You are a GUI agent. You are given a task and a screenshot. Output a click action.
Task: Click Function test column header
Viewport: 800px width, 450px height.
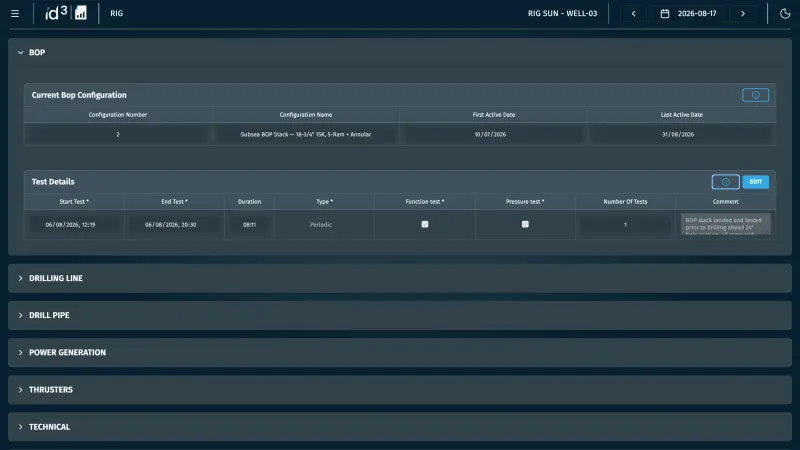point(424,202)
